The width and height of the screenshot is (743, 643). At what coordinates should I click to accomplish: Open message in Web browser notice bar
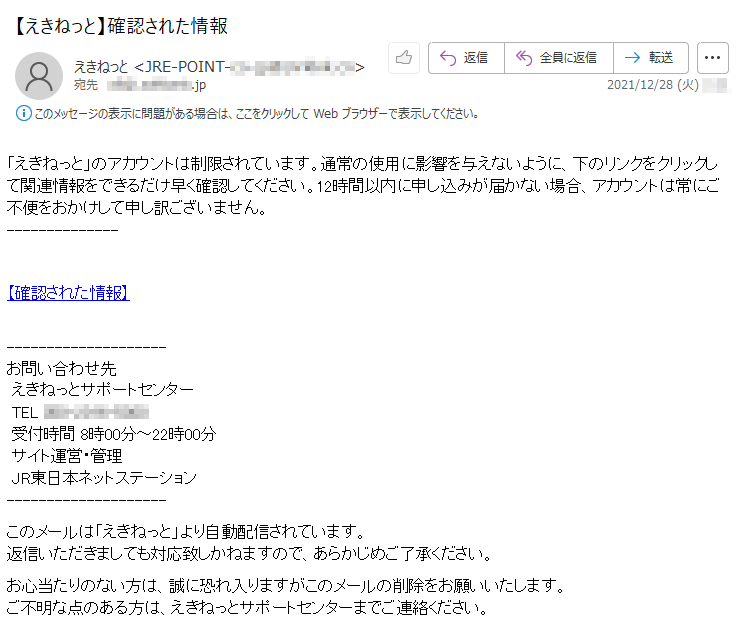(256, 114)
